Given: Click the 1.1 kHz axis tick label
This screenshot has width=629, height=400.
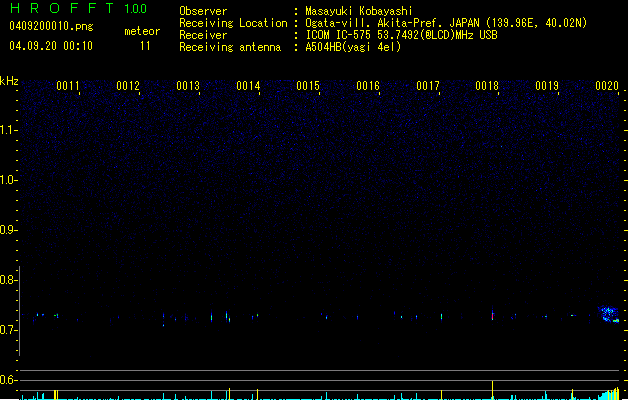Looking at the screenshot, I should pyautogui.click(x=7, y=130).
